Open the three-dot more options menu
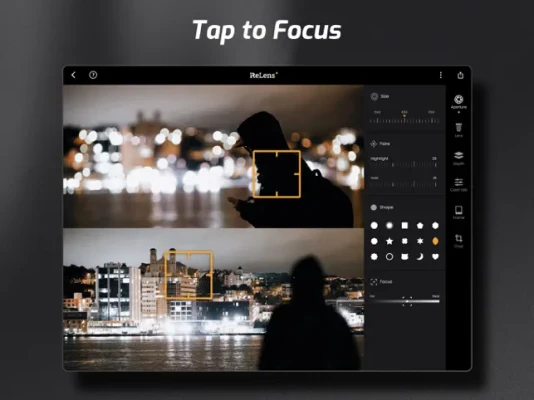This screenshot has height=400, width=534. pos(441,75)
